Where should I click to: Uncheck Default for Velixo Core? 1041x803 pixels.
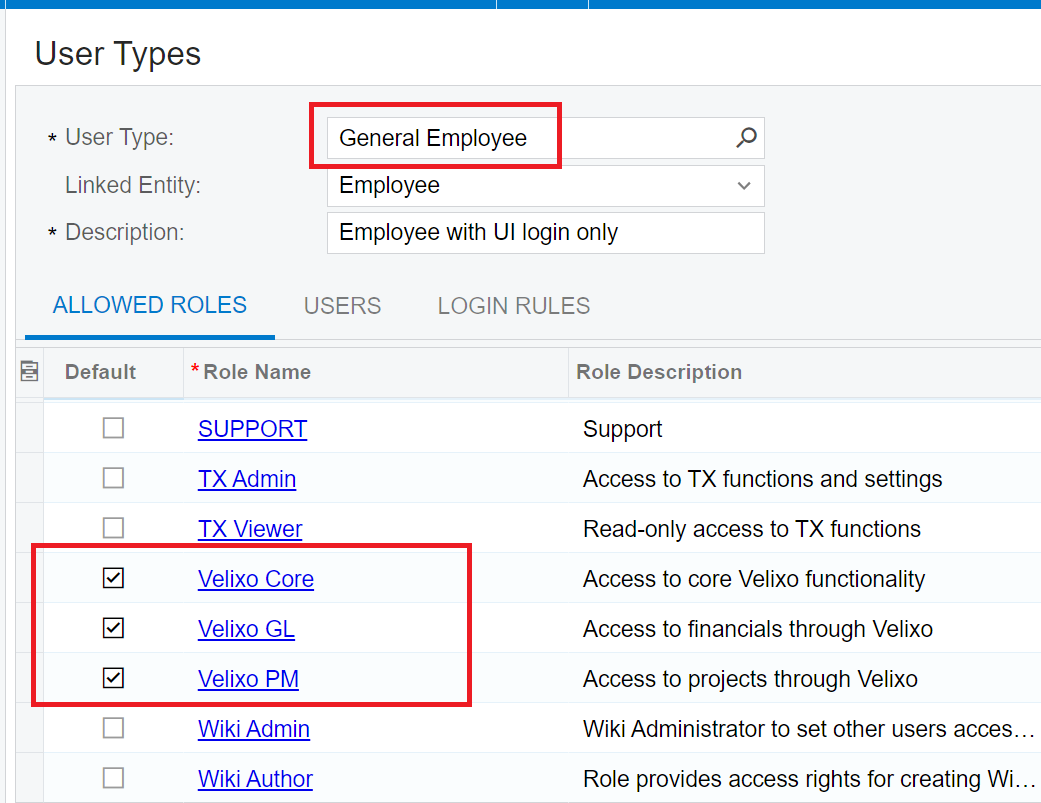pos(114,578)
